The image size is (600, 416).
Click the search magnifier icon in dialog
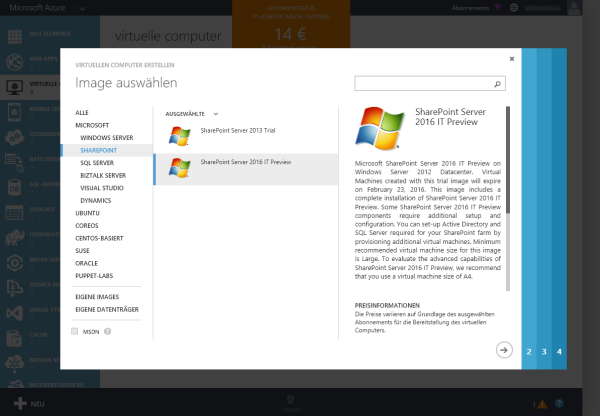[x=497, y=83]
